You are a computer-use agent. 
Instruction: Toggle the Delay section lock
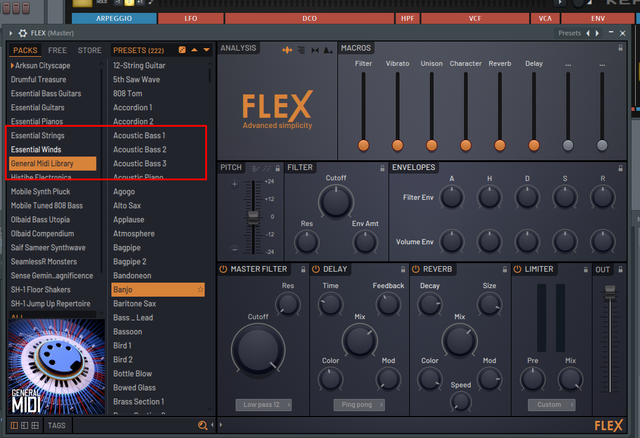click(403, 269)
